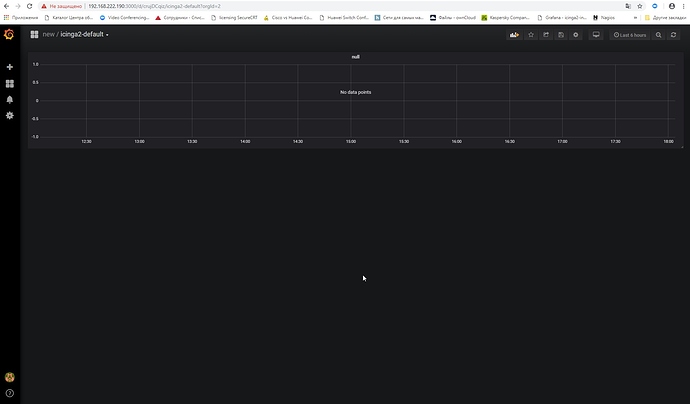Screen dimensions: 690x404
Task: Share the dashboard using the share icon
Action: pyautogui.click(x=546, y=35)
